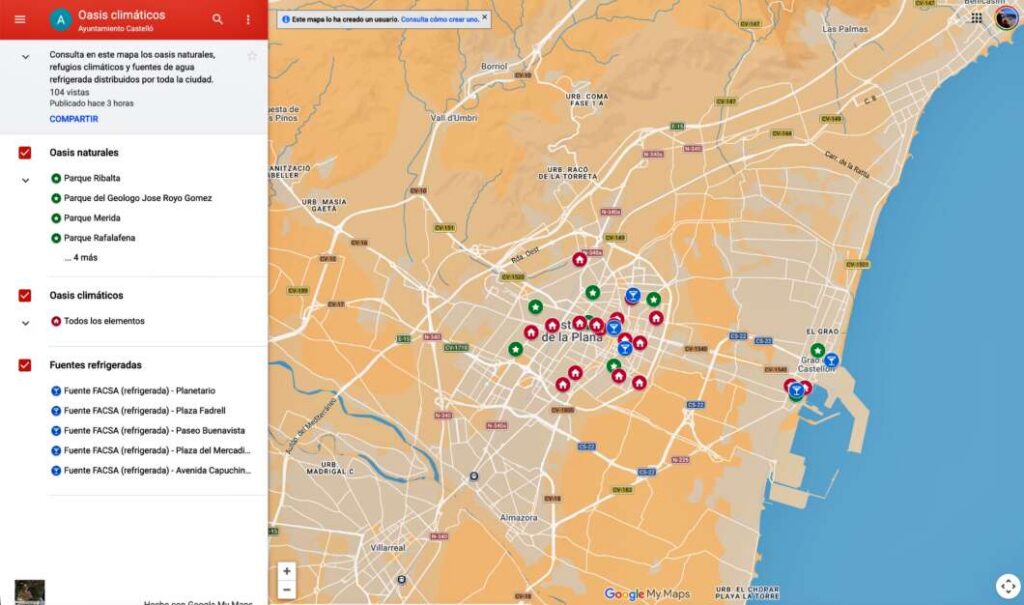Click the blue fountain marker at the port
Image resolution: width=1024 pixels, height=605 pixels.
(x=796, y=391)
